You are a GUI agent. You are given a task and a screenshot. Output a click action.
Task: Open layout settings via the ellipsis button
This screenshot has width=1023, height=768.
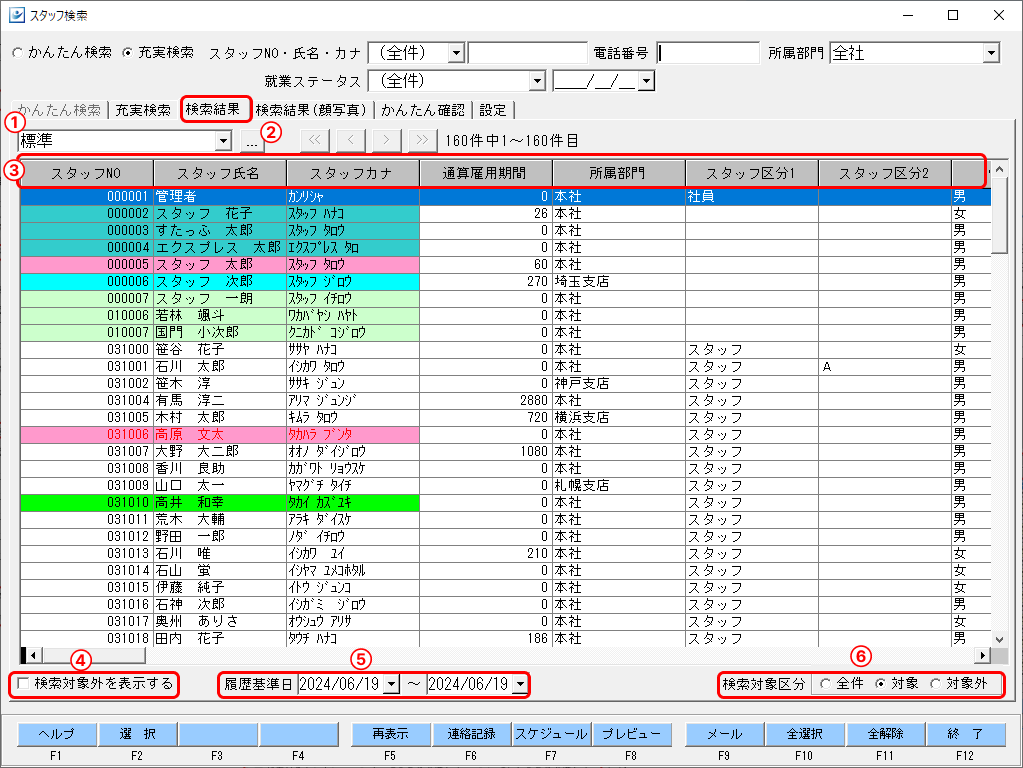click(252, 141)
